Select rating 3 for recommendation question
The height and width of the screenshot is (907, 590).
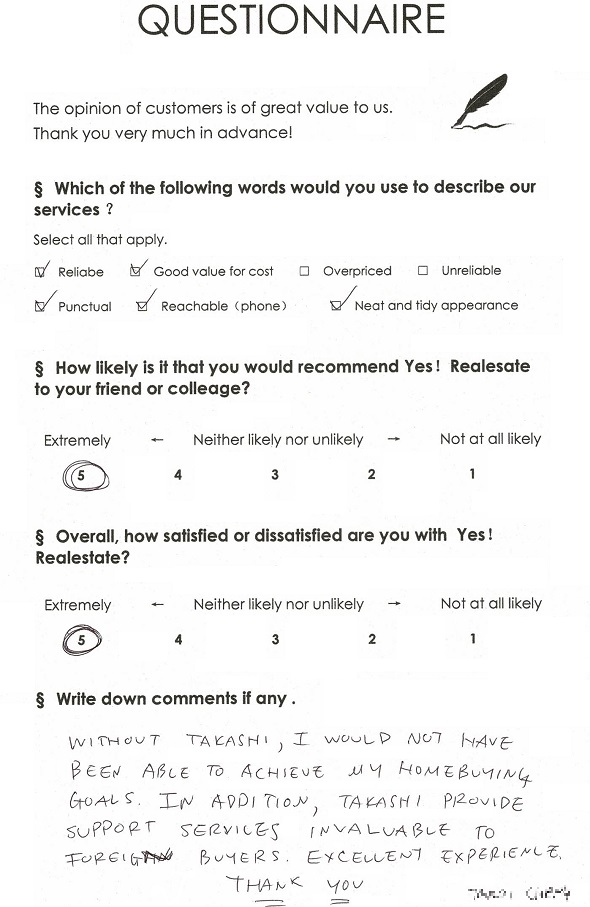coord(275,474)
